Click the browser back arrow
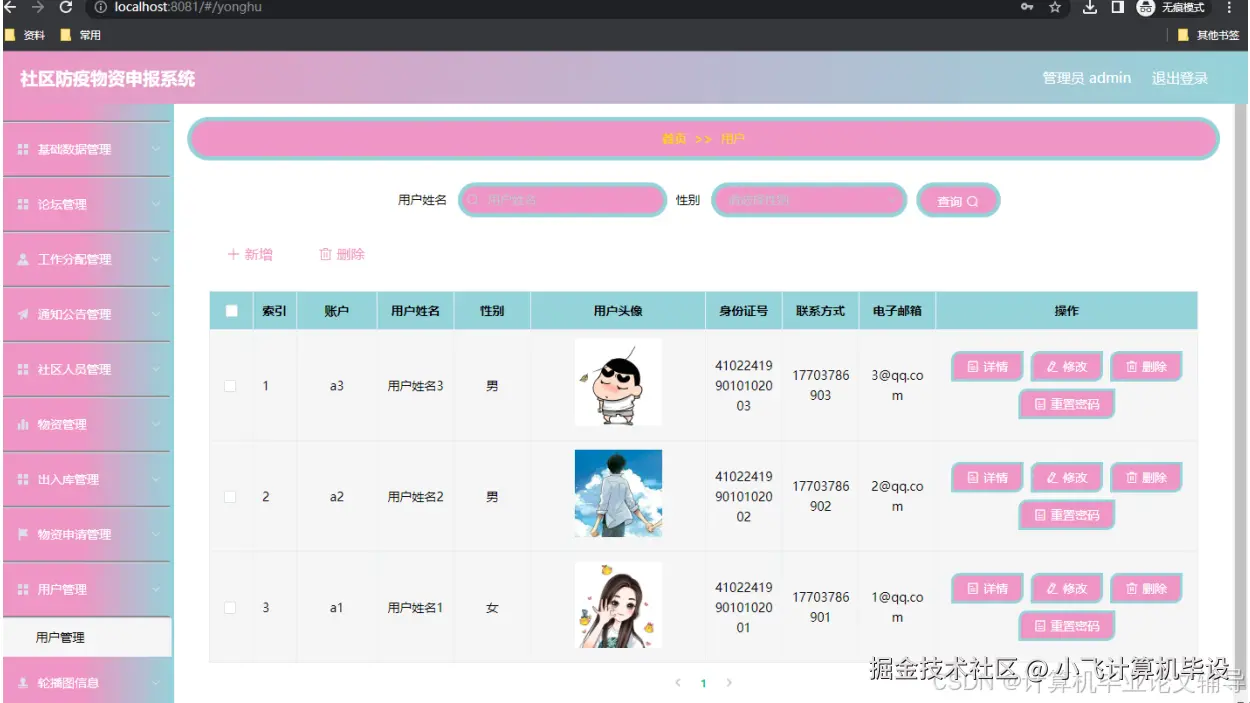The height and width of the screenshot is (703, 1250). pyautogui.click(x=10, y=7)
